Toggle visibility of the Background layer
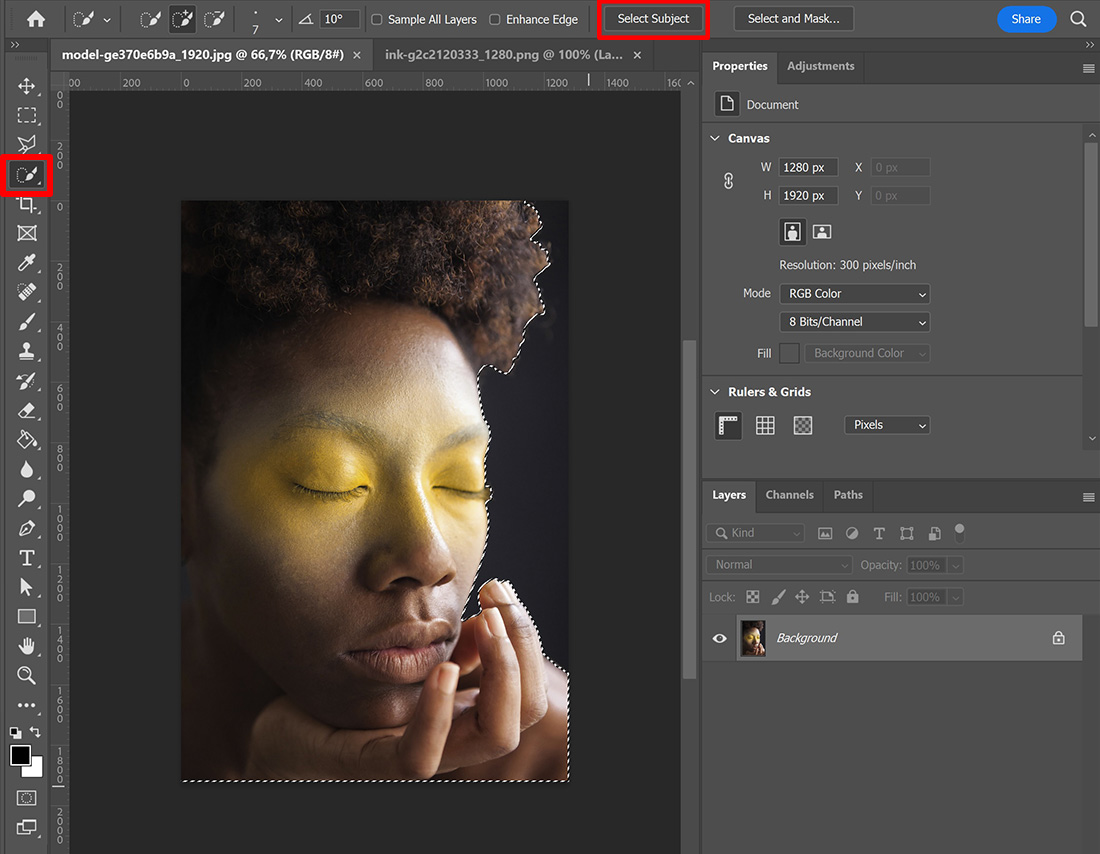The height and width of the screenshot is (854, 1100). (x=719, y=638)
